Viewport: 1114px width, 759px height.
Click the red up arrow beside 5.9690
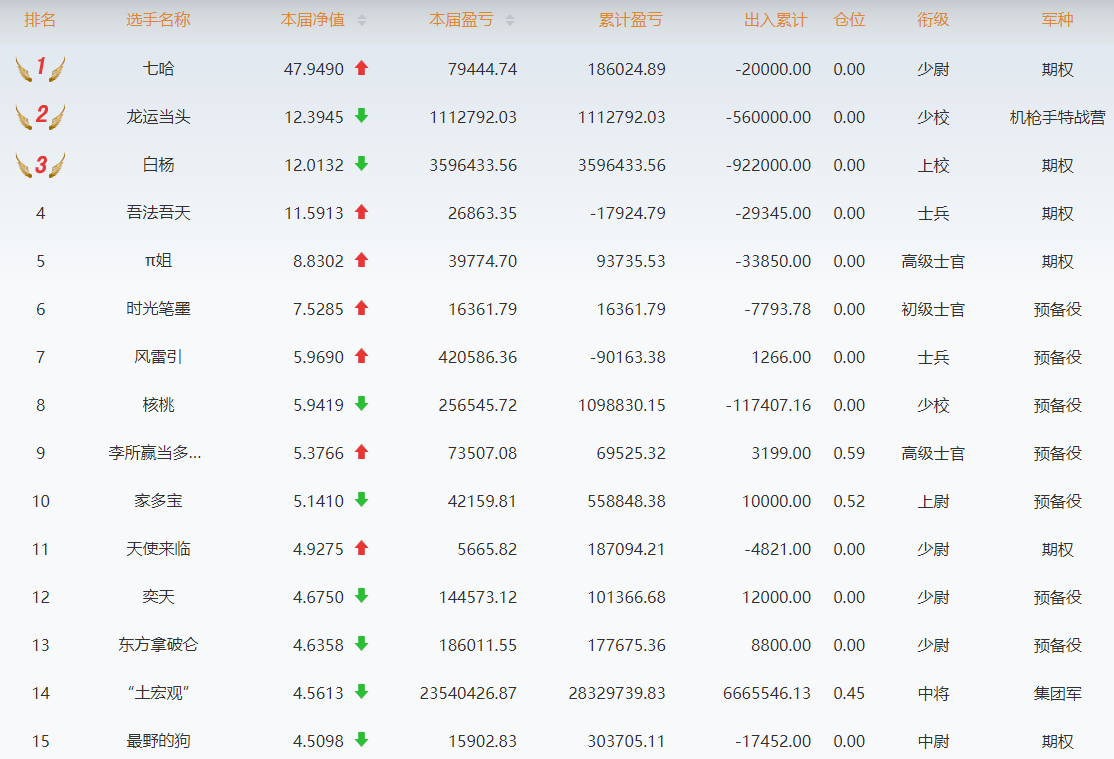point(362,356)
